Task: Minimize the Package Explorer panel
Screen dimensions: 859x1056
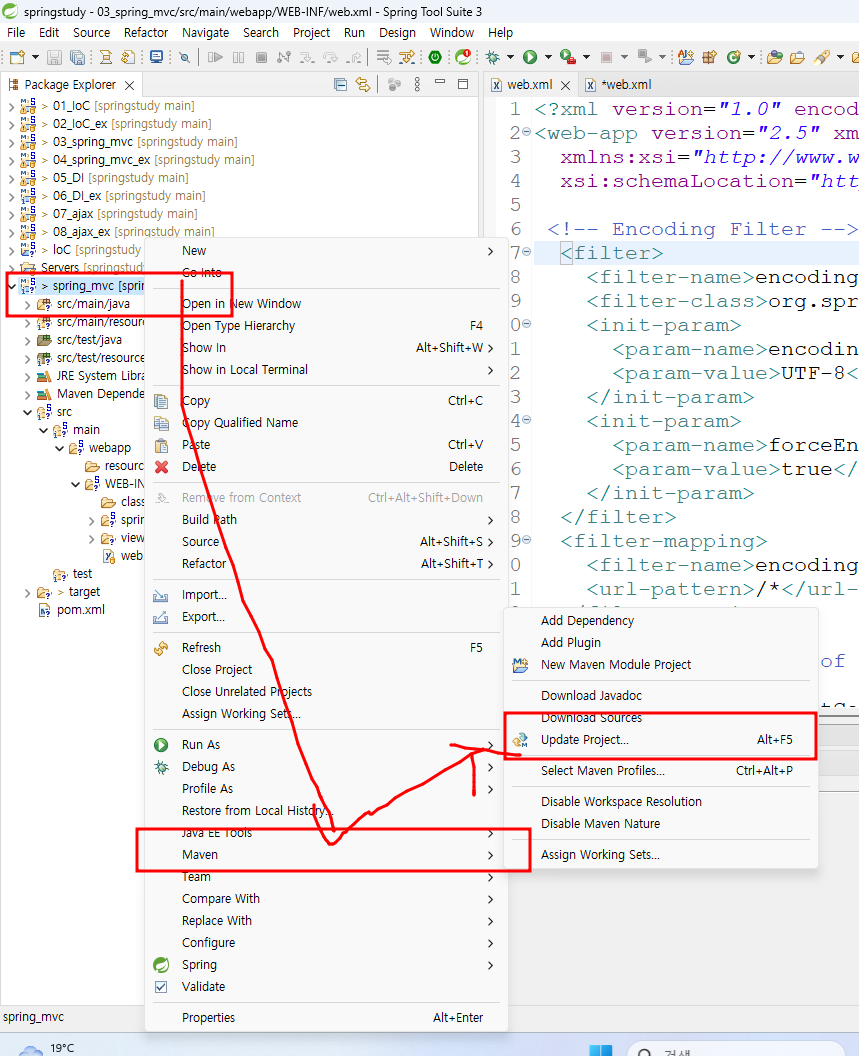Action: point(440,82)
